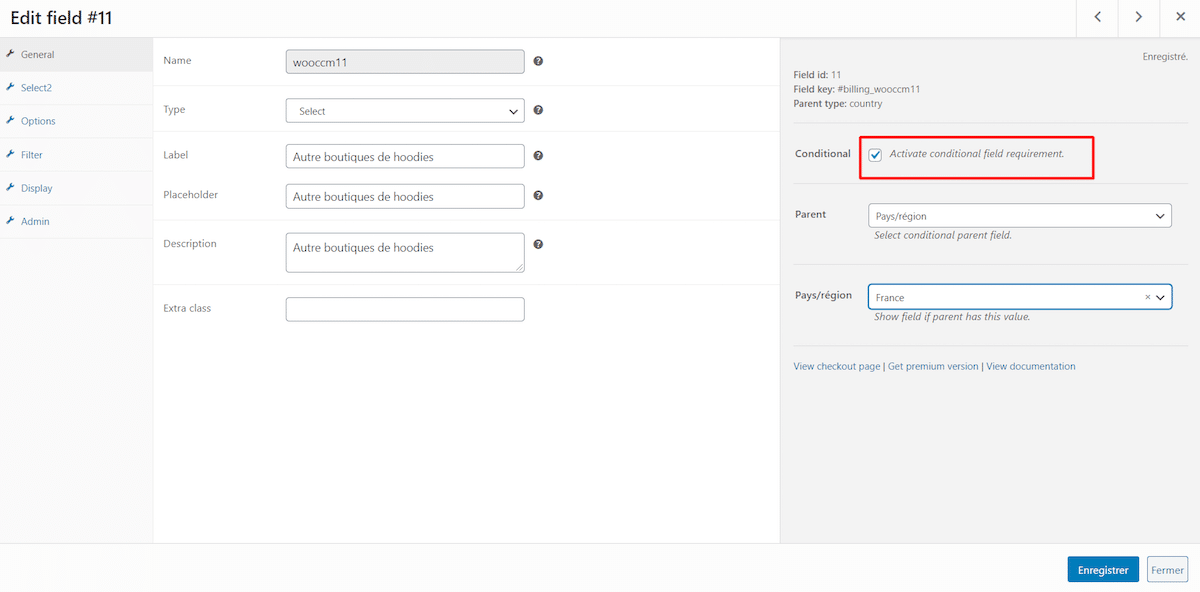Image resolution: width=1200 pixels, height=592 pixels.
Task: Open the Display tab
Action: coord(36,188)
